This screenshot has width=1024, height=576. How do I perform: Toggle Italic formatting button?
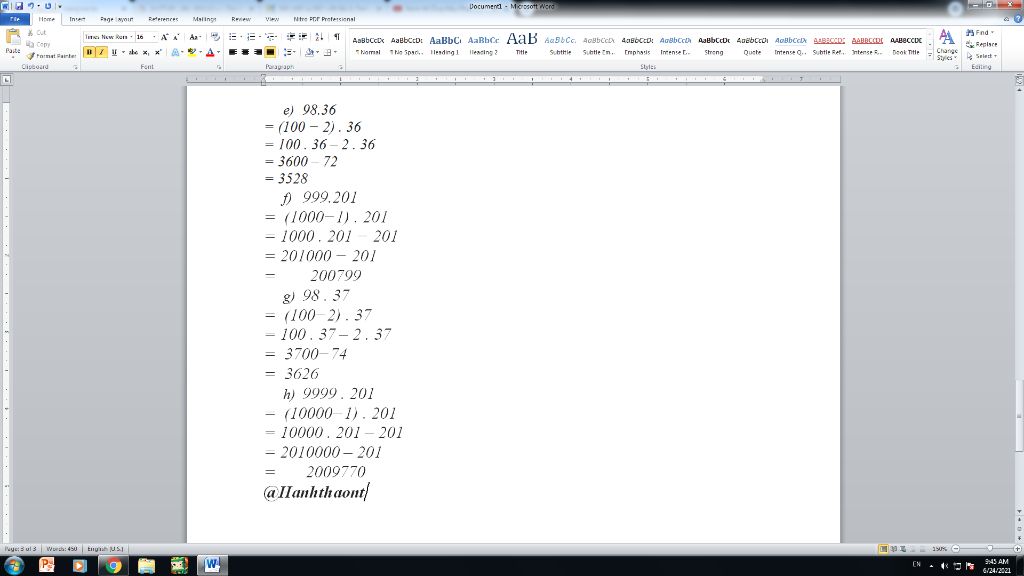102,52
